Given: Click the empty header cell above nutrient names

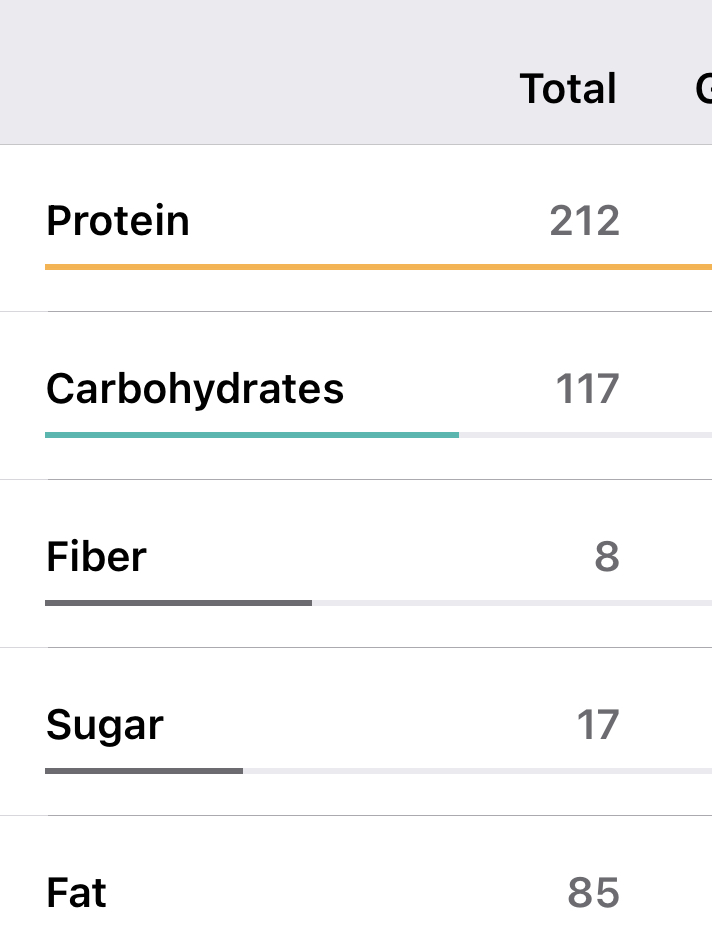Looking at the screenshot, I should click(x=200, y=89).
